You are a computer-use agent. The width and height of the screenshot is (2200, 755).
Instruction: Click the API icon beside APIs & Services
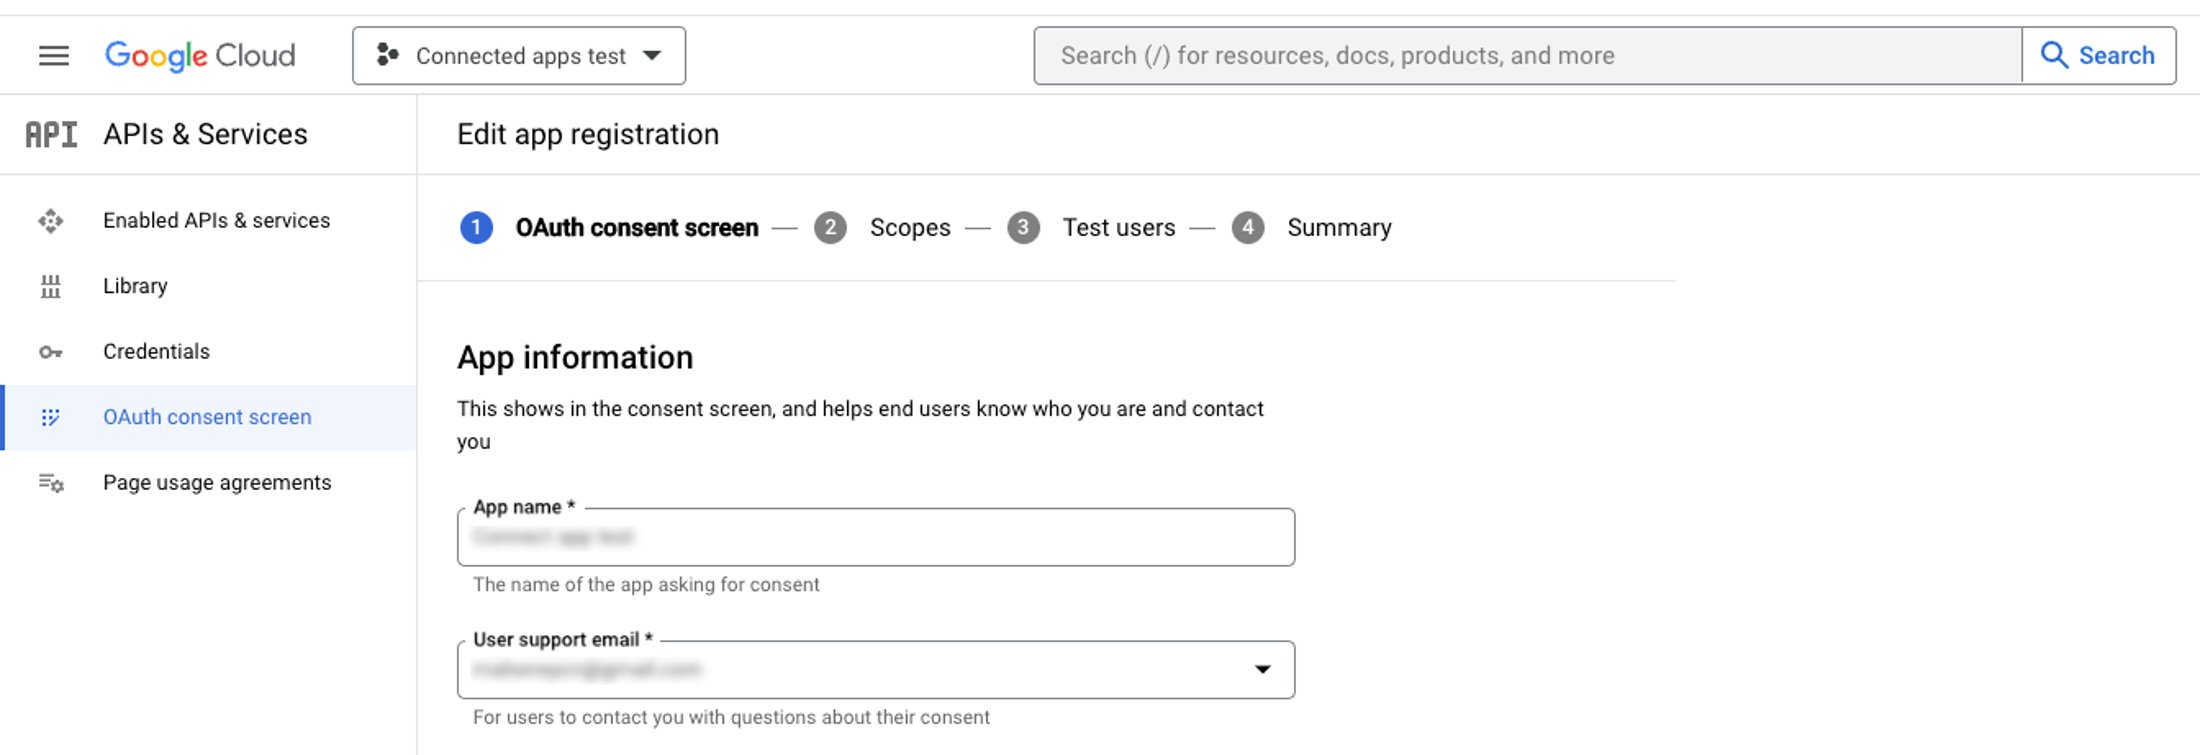click(x=51, y=134)
